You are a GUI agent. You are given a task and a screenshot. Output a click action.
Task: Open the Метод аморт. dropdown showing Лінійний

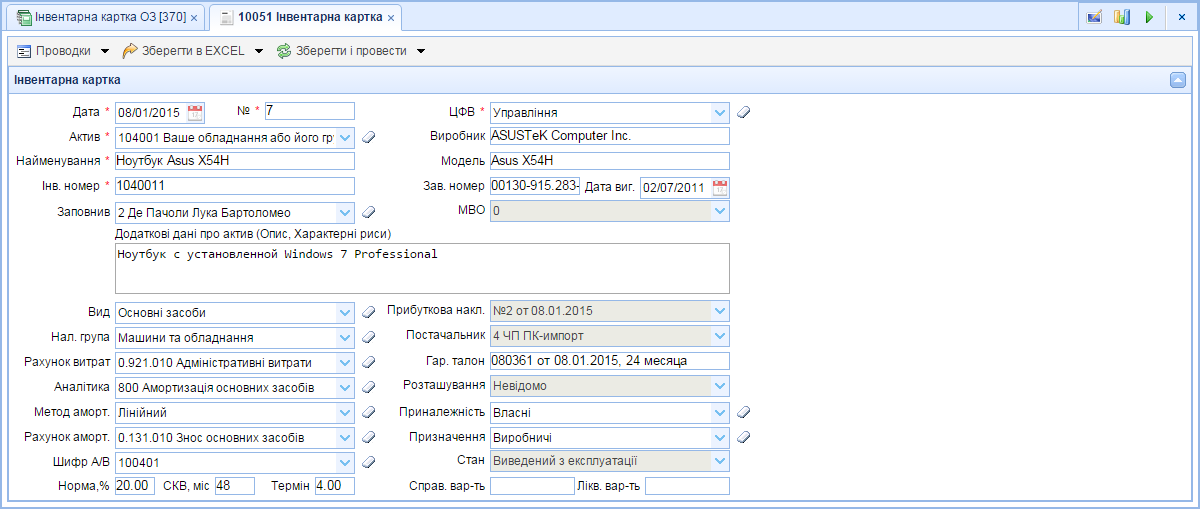tap(345, 412)
